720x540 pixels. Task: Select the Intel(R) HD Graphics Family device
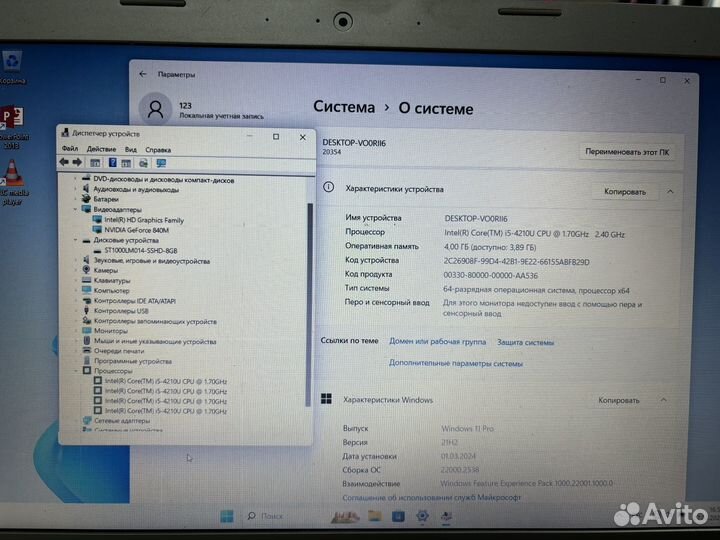point(144,220)
